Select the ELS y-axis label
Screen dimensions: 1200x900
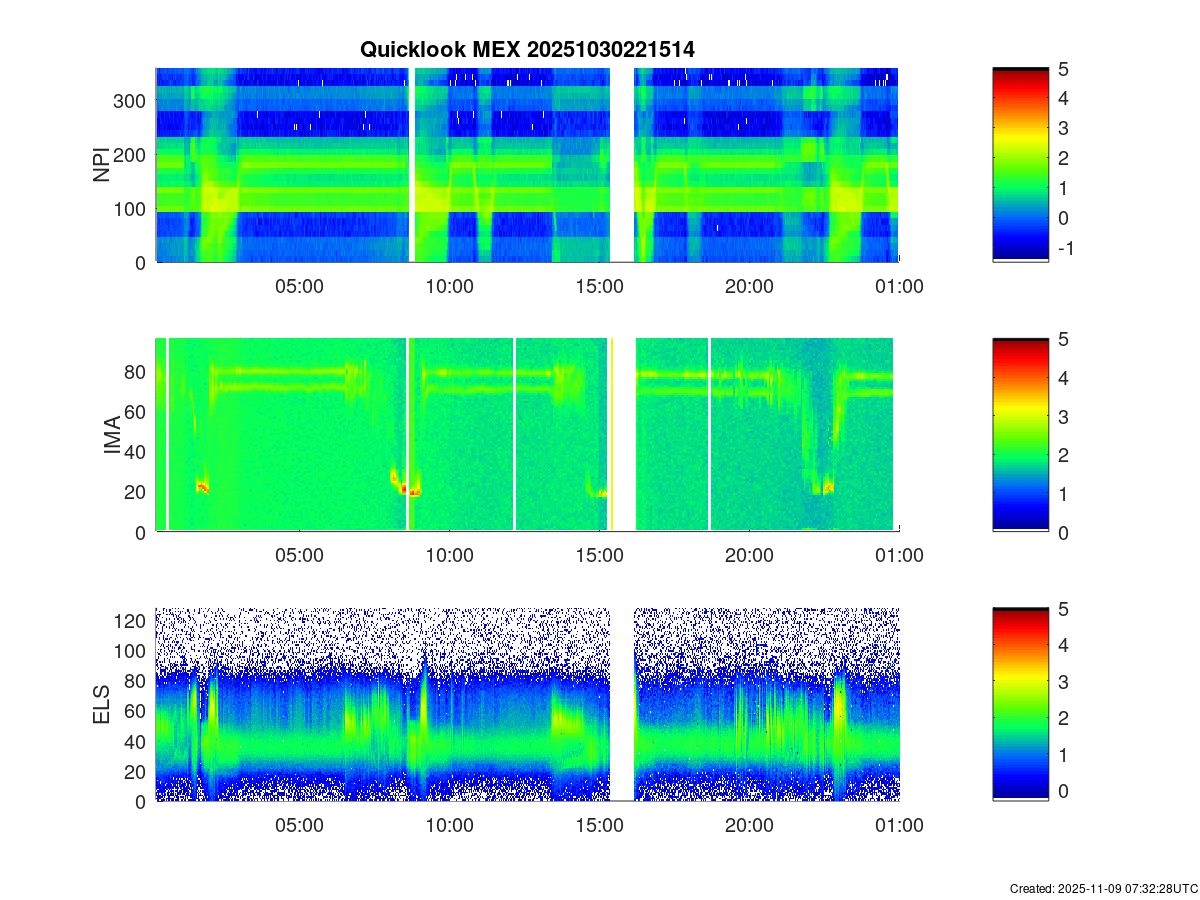tap(102, 705)
